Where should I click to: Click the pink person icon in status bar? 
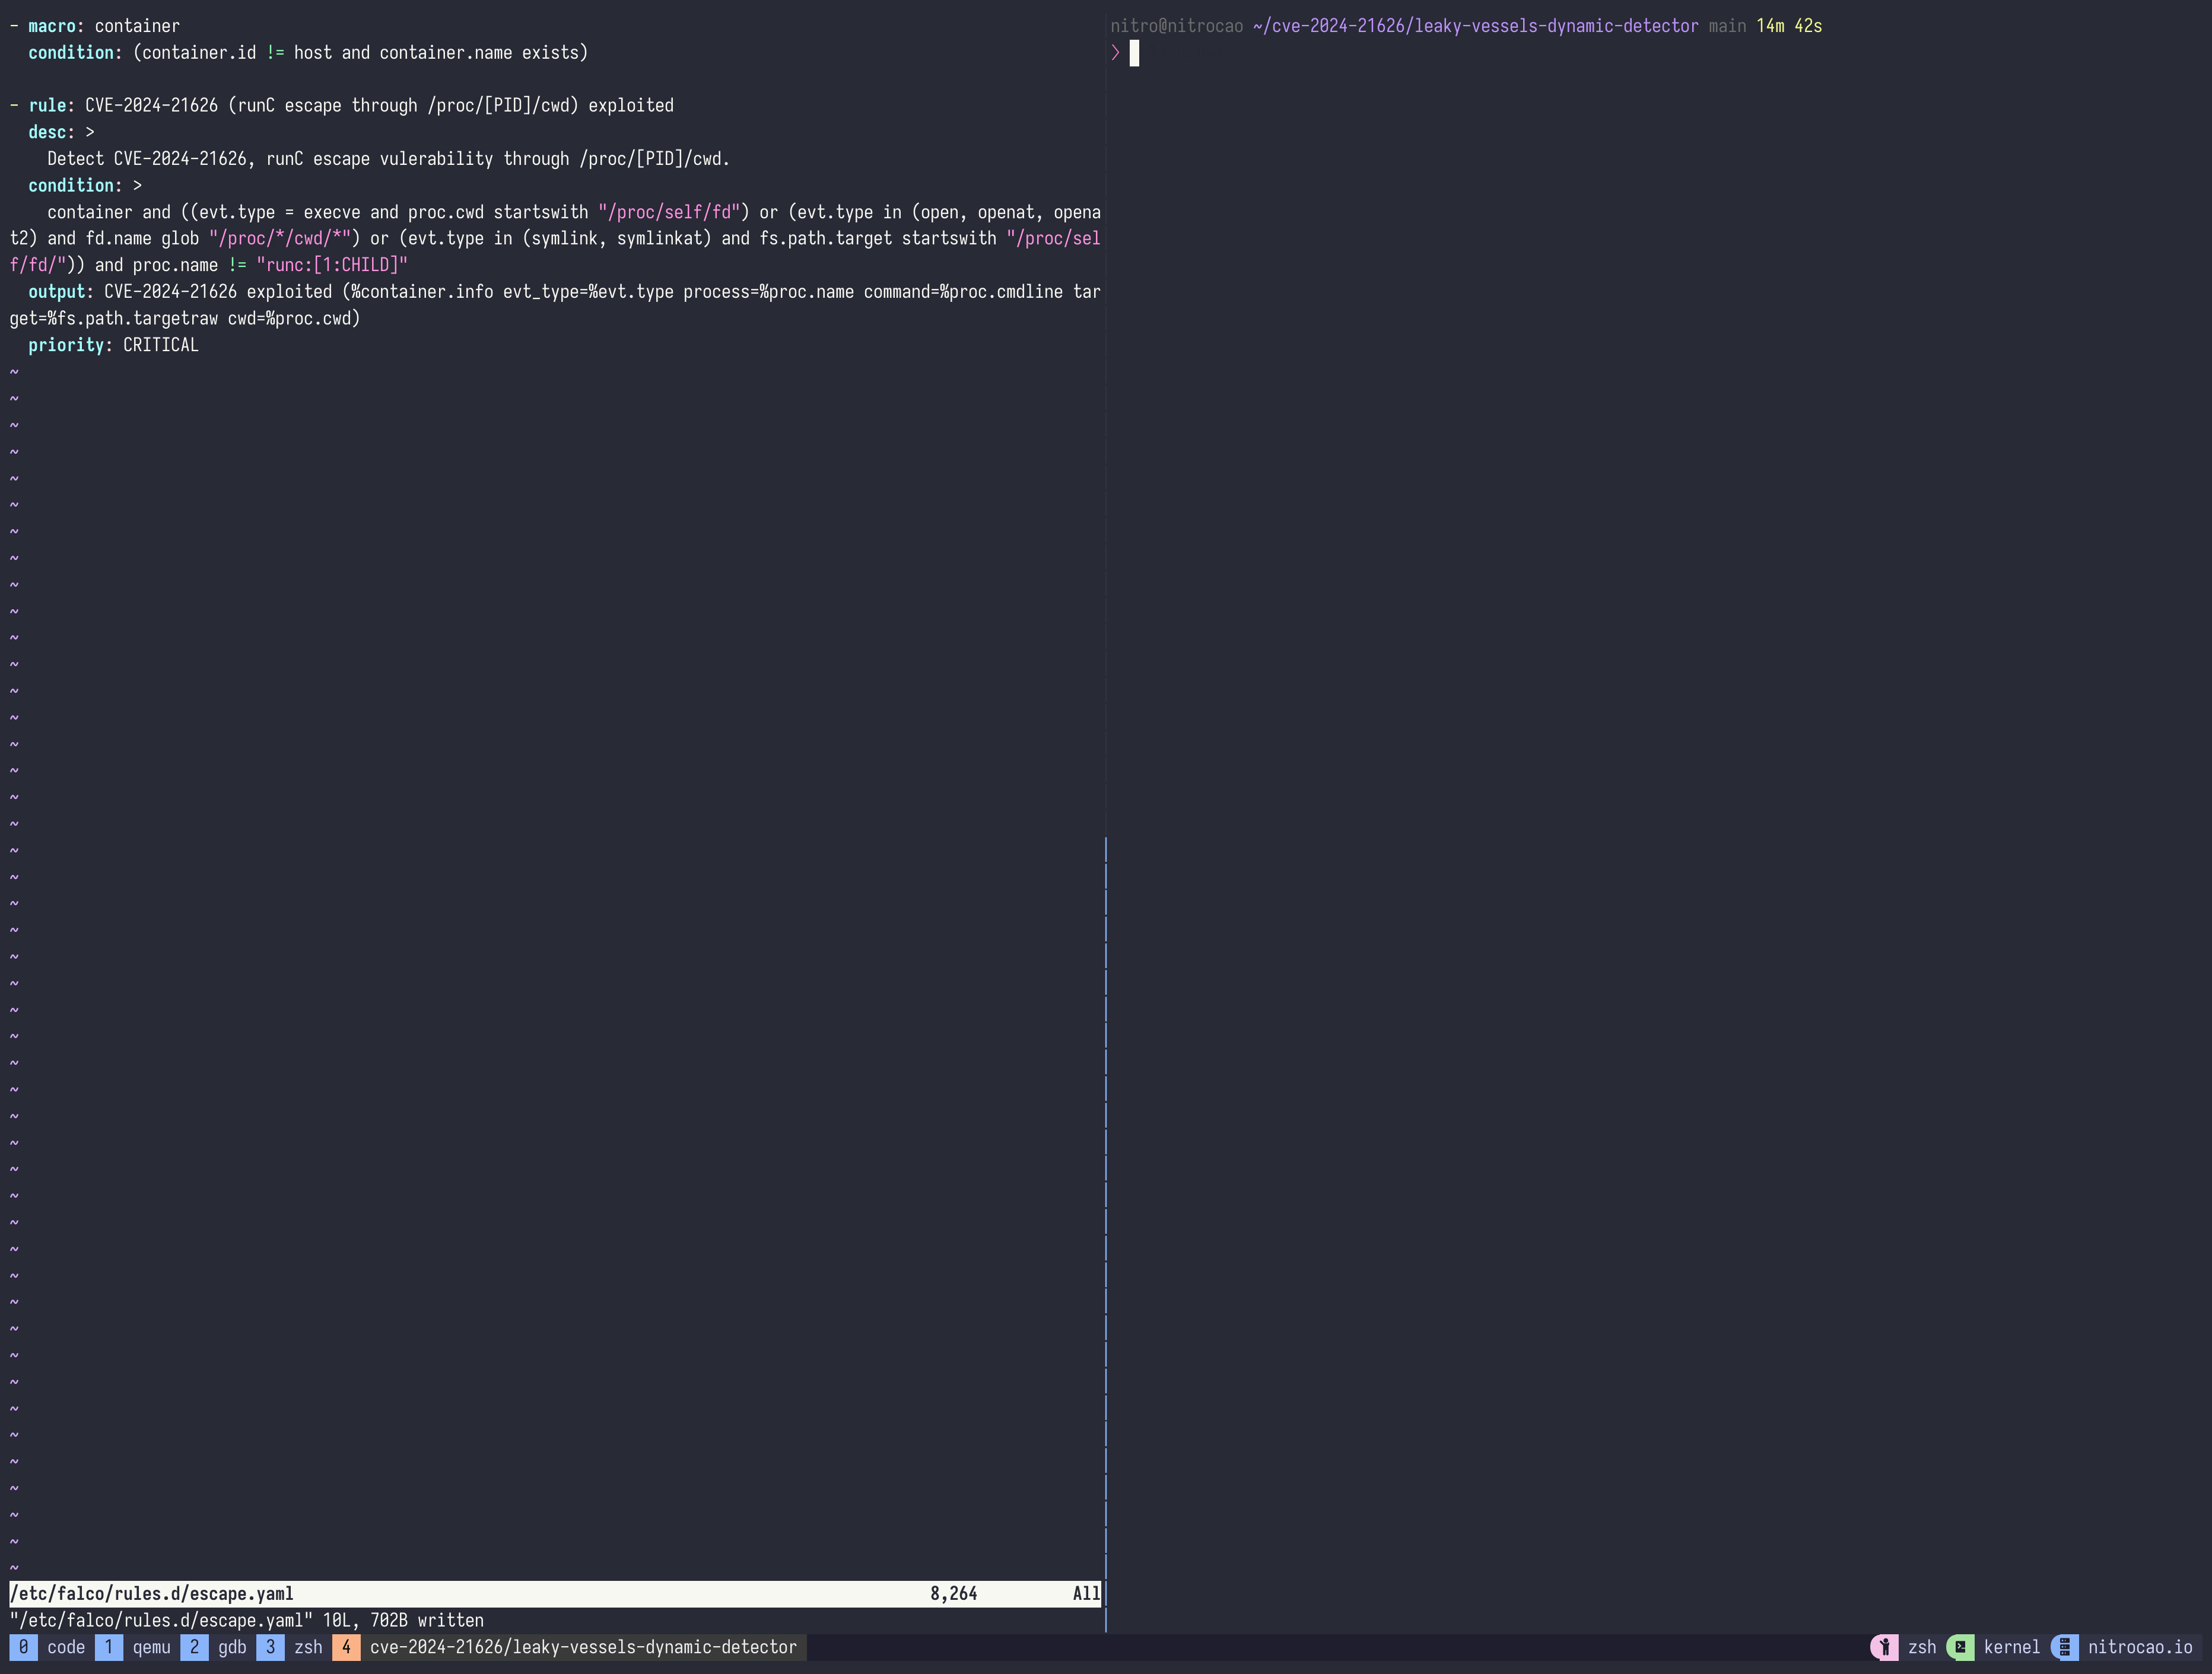[1884, 1647]
